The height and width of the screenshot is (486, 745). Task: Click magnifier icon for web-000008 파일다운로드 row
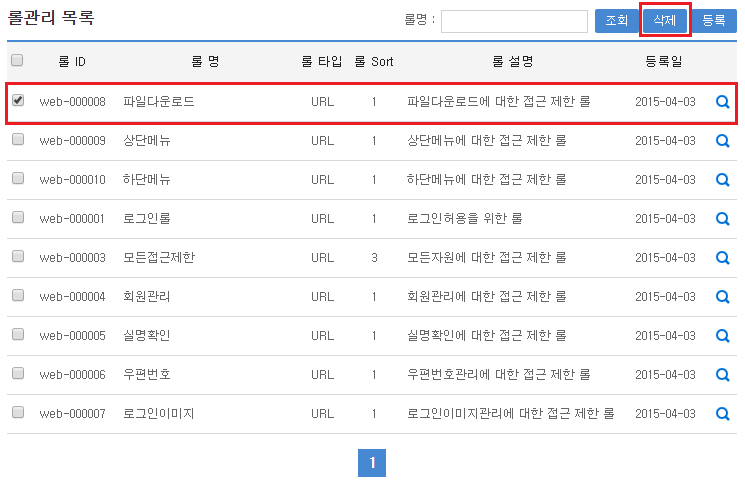point(723,102)
